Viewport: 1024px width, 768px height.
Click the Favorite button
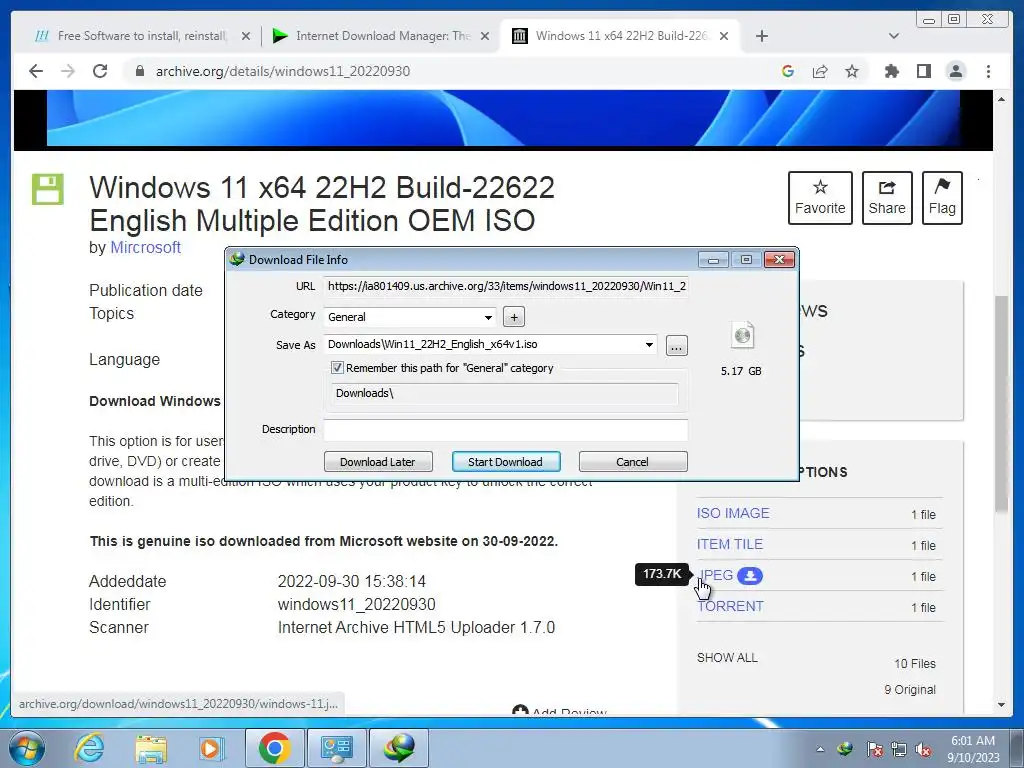(820, 198)
